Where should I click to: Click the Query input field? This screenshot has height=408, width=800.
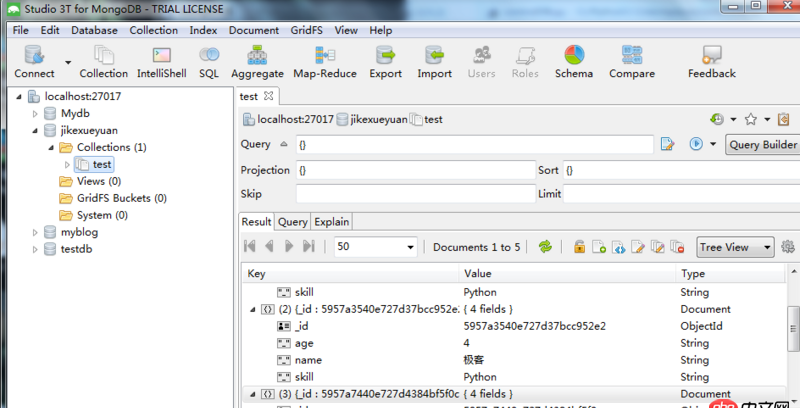(x=474, y=144)
